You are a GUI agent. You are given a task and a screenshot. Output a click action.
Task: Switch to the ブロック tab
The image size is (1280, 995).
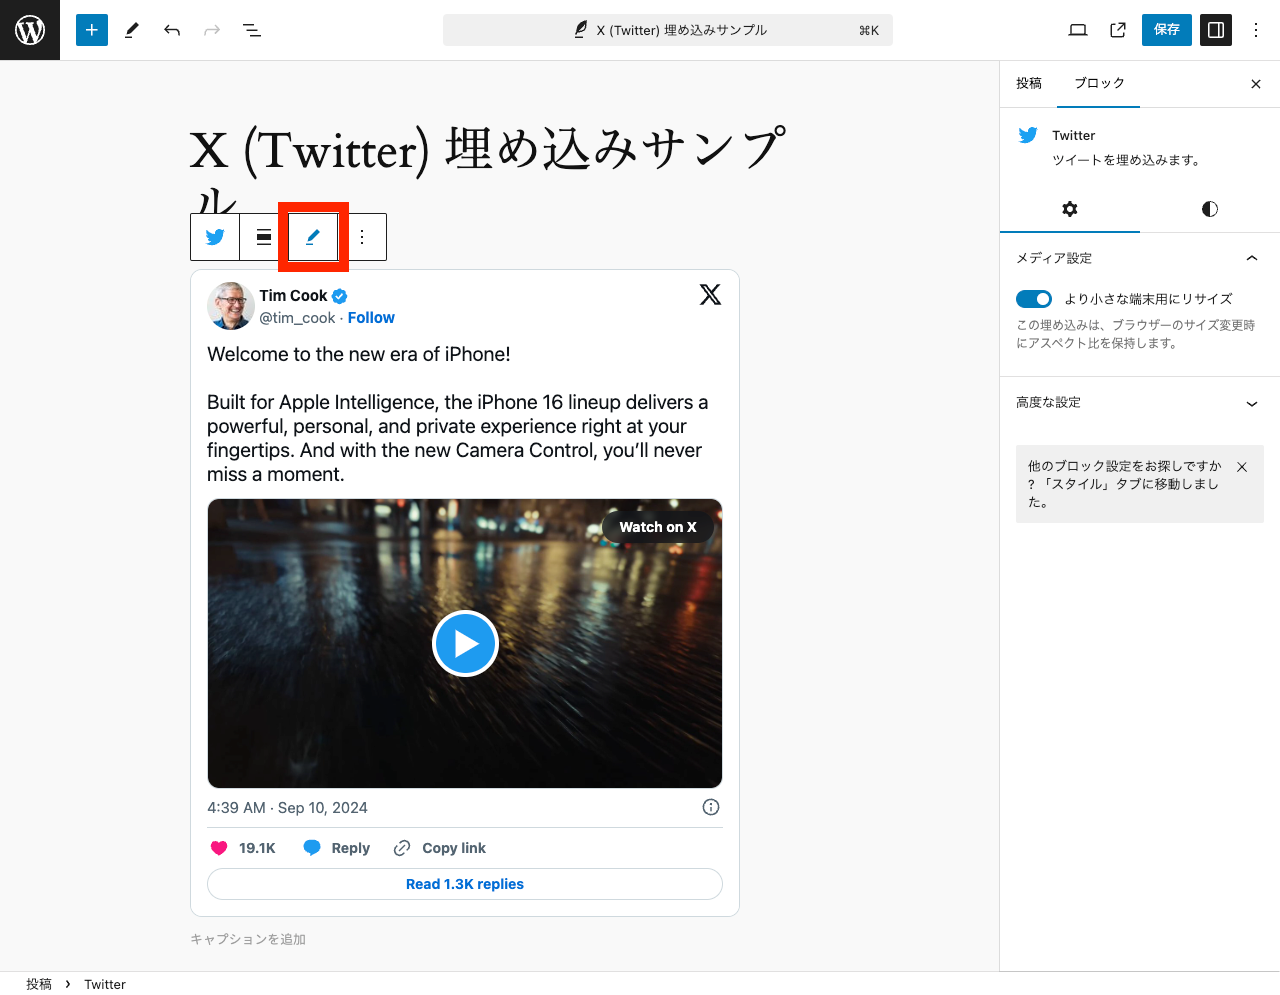[x=1099, y=83]
